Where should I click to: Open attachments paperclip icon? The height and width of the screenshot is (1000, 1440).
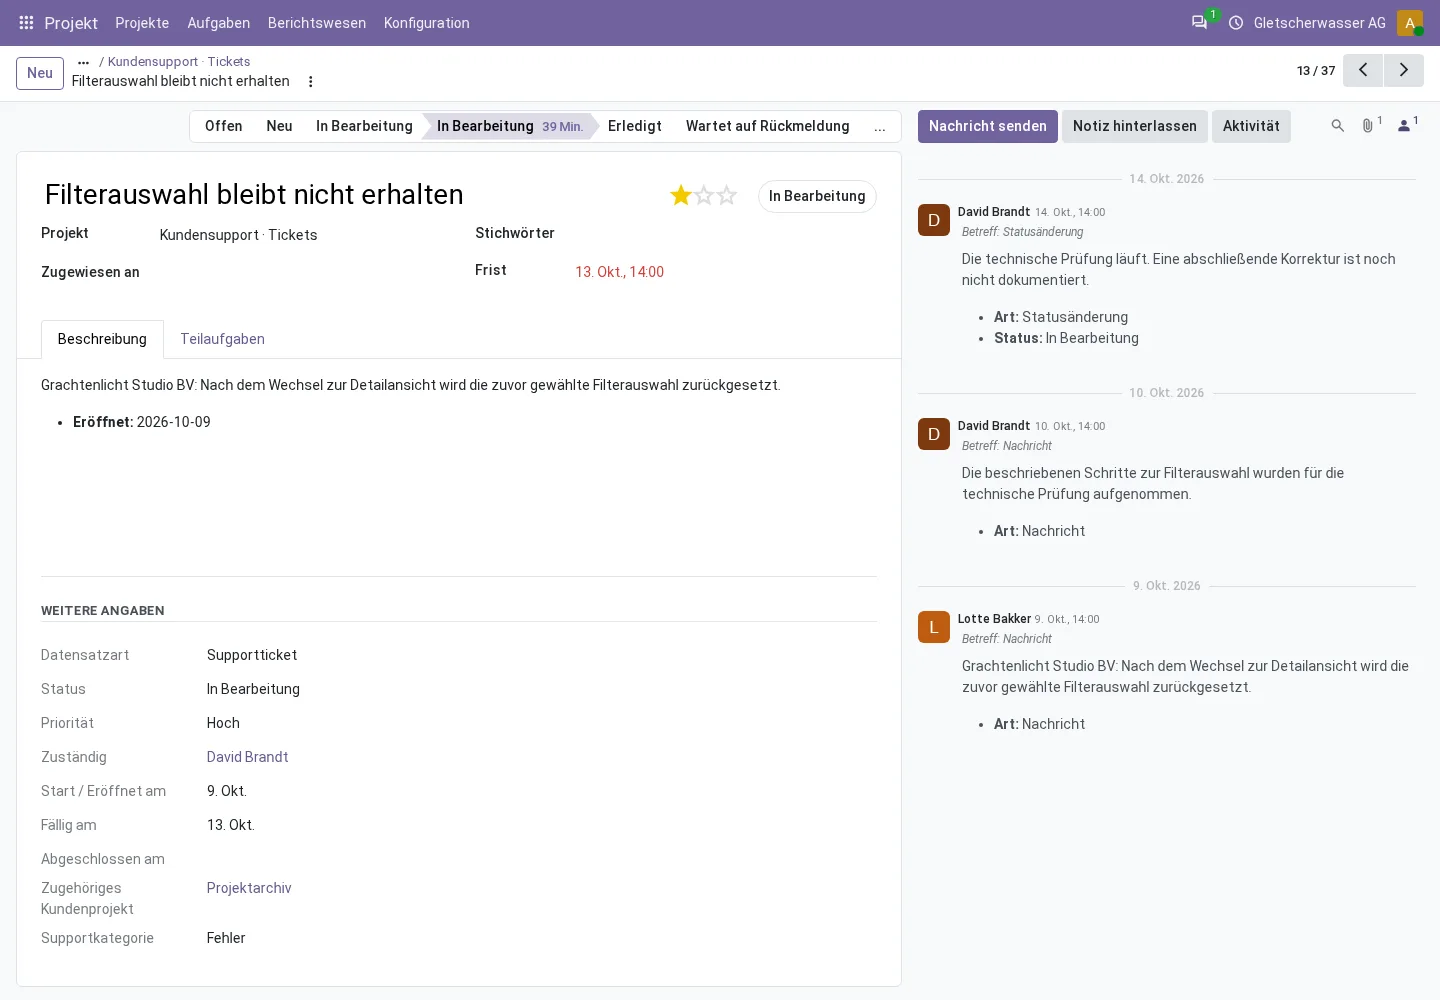pos(1368,126)
